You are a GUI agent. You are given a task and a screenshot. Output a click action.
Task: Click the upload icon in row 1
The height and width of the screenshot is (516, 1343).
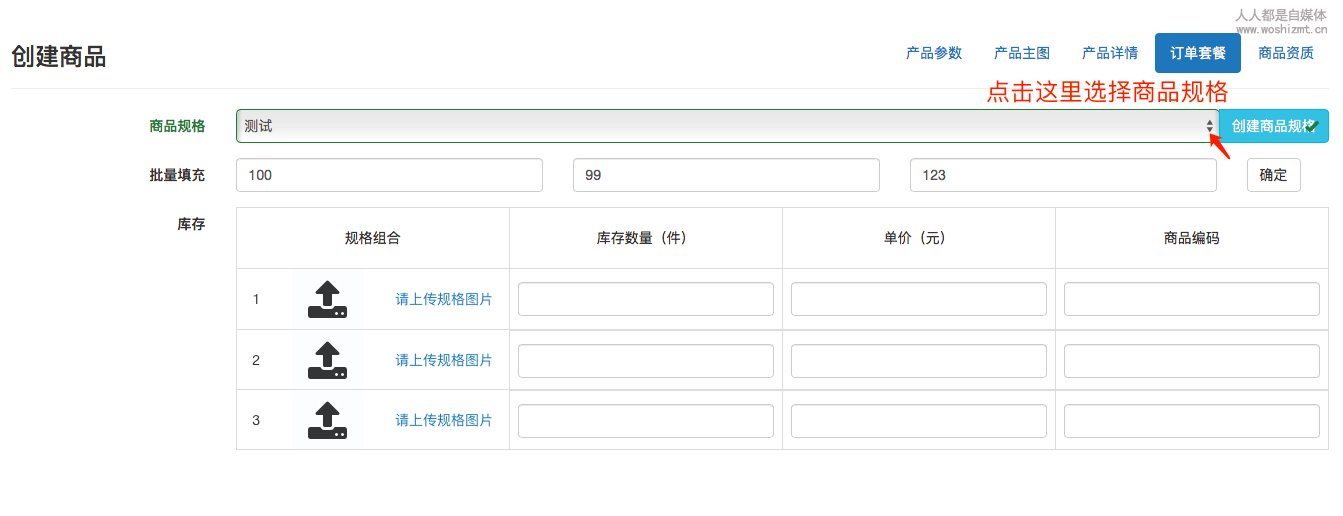(x=327, y=299)
